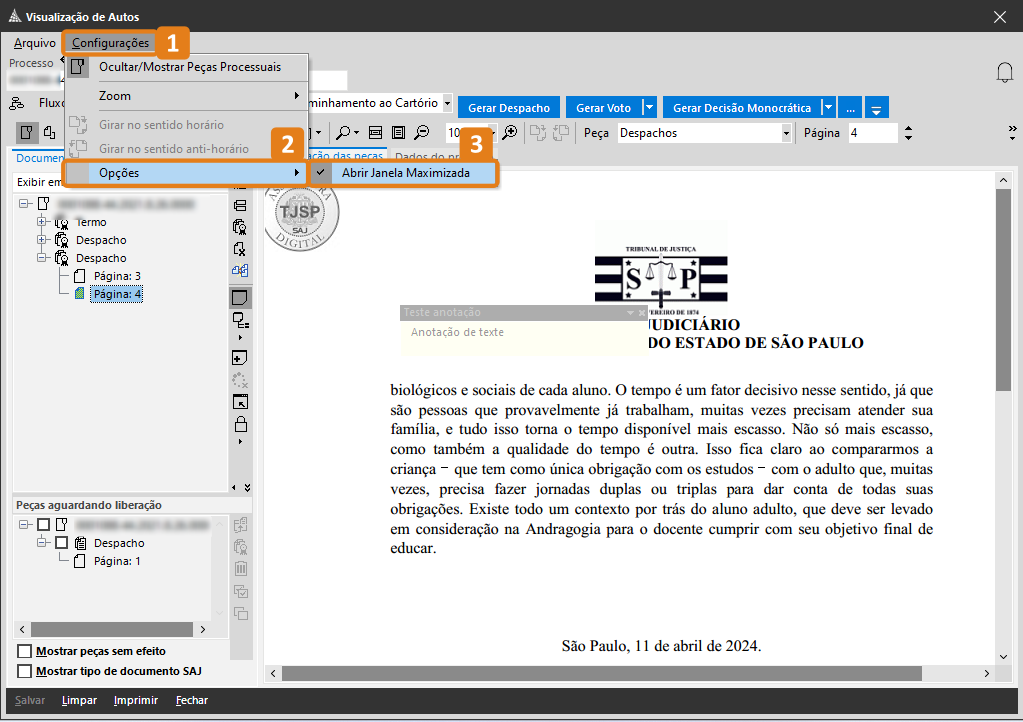Enable Mostrar tipo de documento SAJ
This screenshot has height=722, width=1023.
click(x=25, y=671)
